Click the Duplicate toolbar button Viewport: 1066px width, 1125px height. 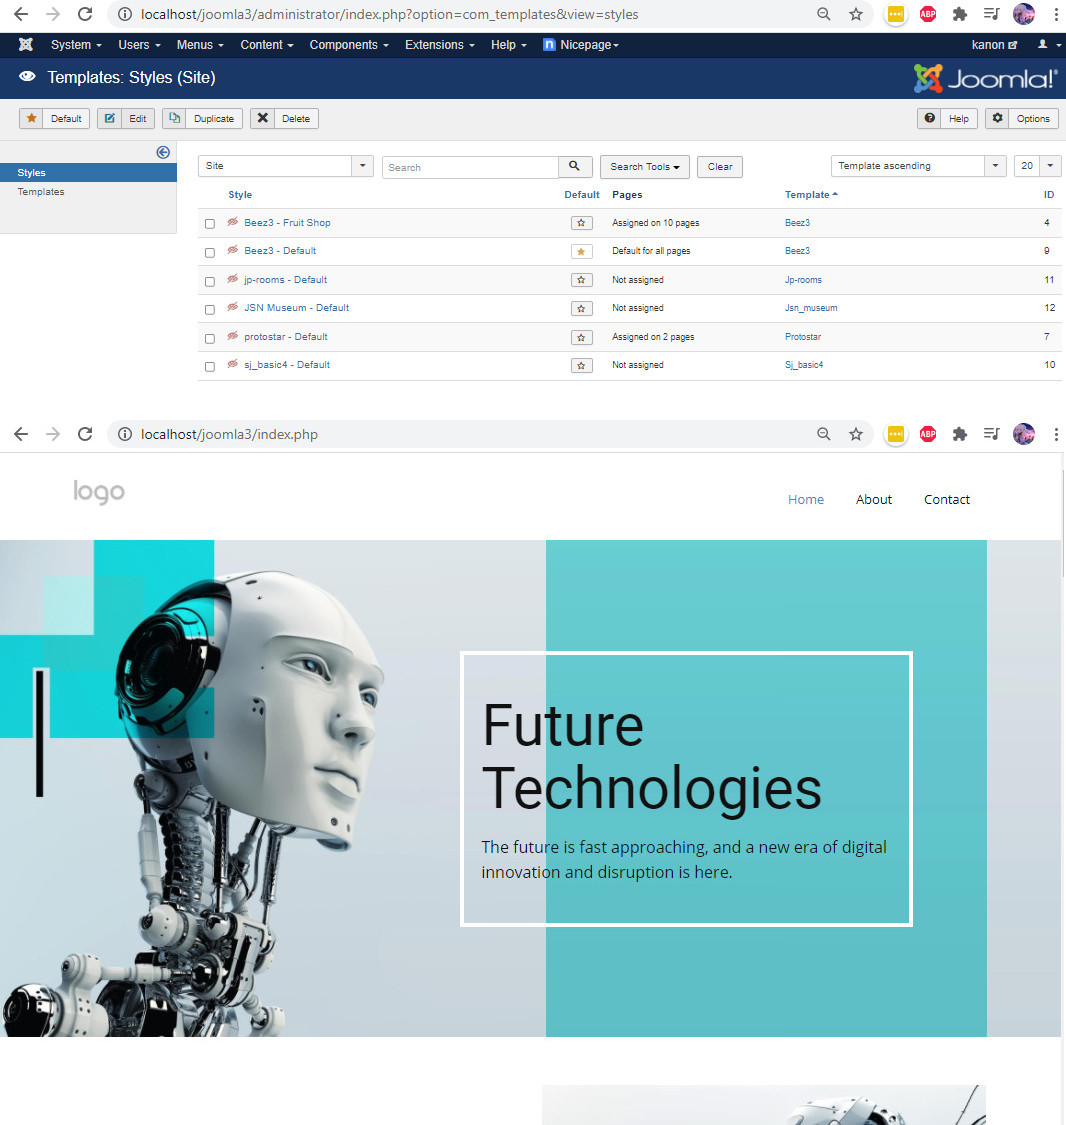[204, 118]
